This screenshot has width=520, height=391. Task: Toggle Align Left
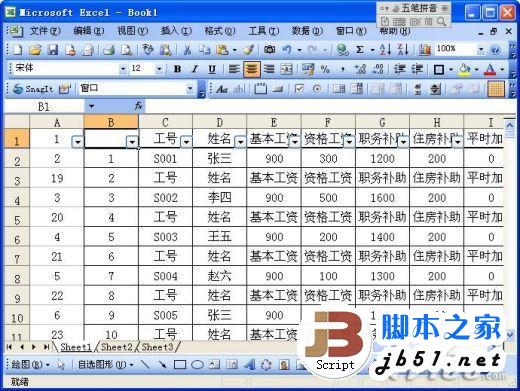pos(234,69)
